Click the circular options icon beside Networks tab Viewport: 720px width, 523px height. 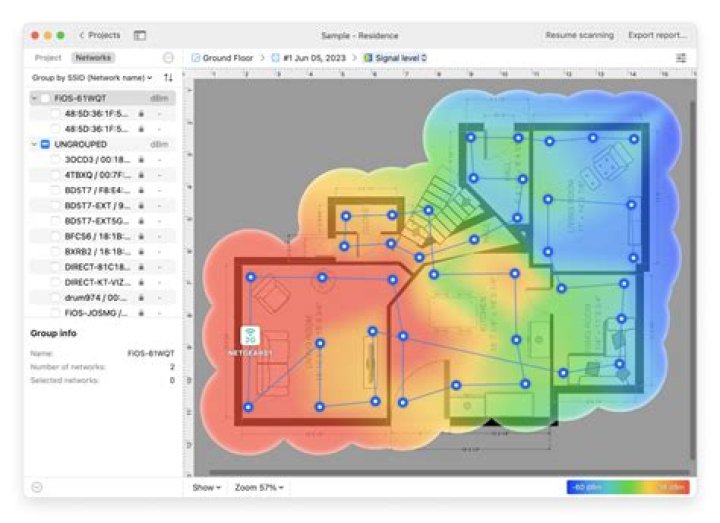[168, 58]
